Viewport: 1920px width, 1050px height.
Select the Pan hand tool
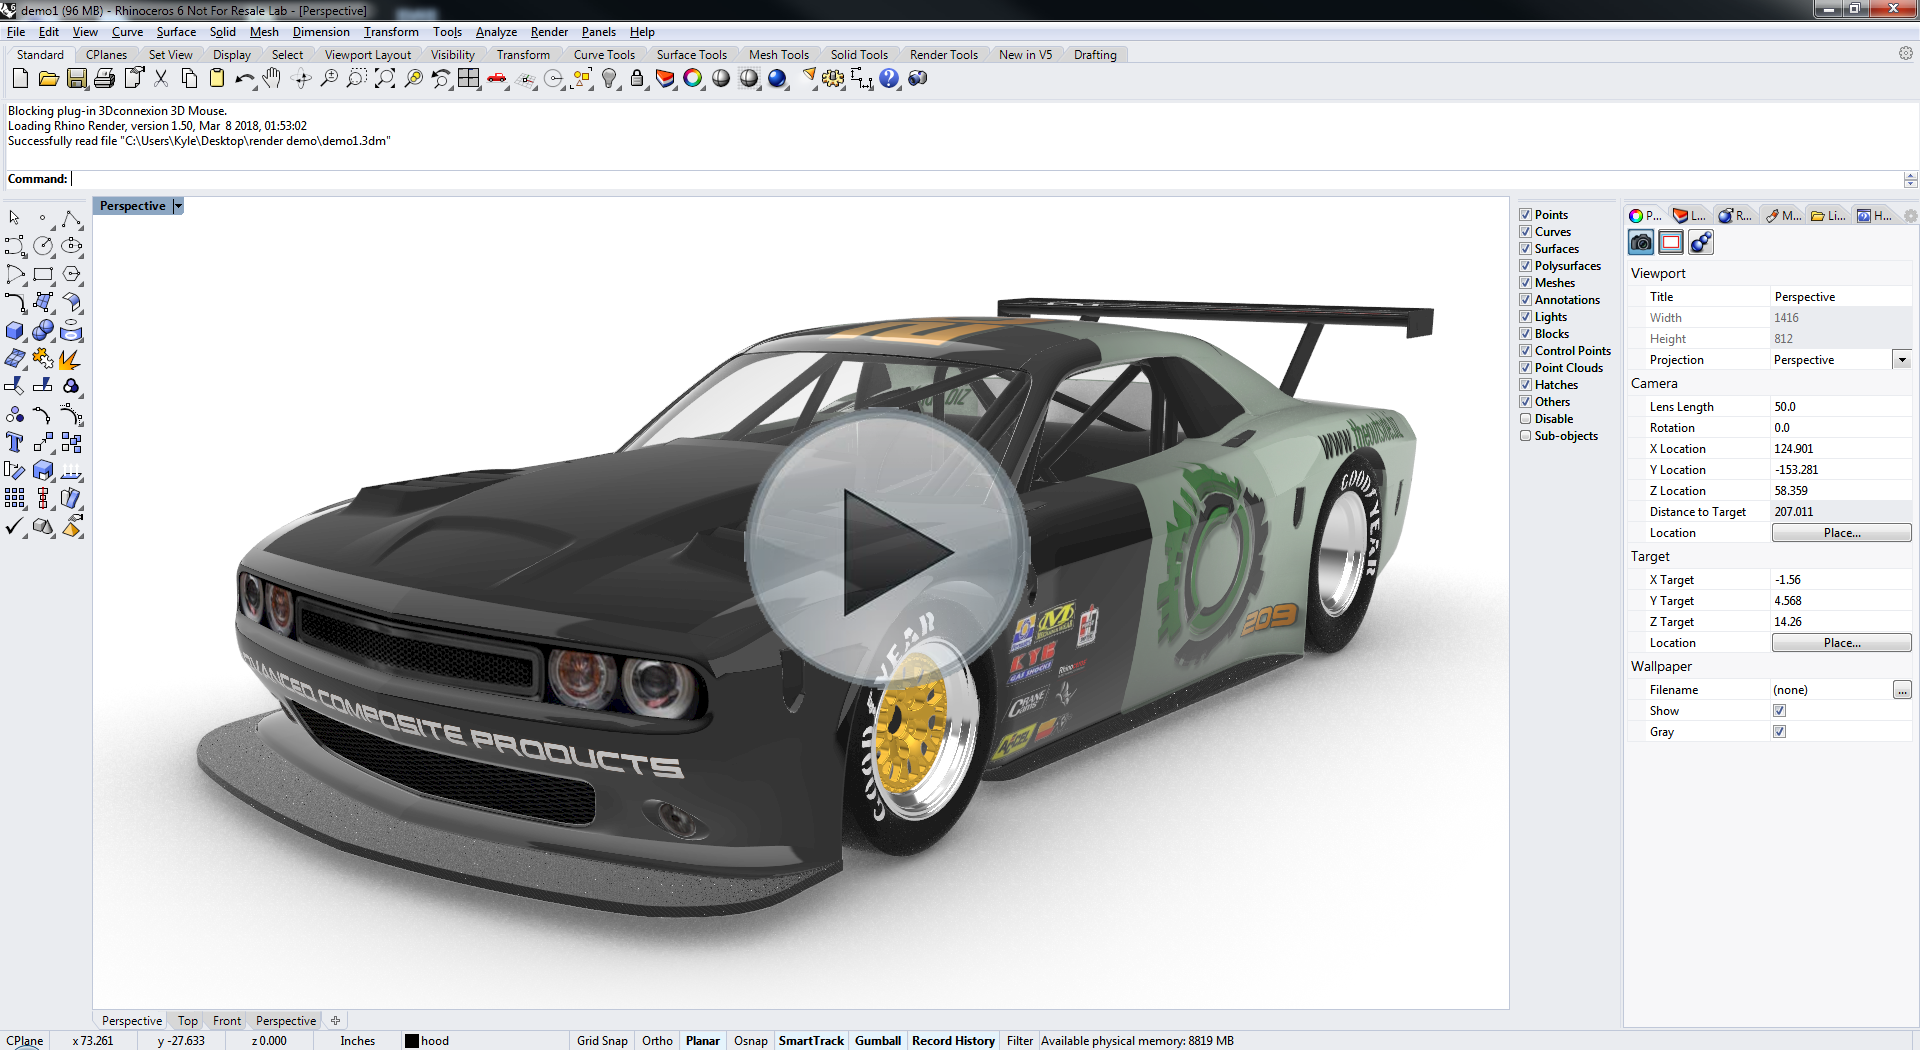[x=272, y=78]
